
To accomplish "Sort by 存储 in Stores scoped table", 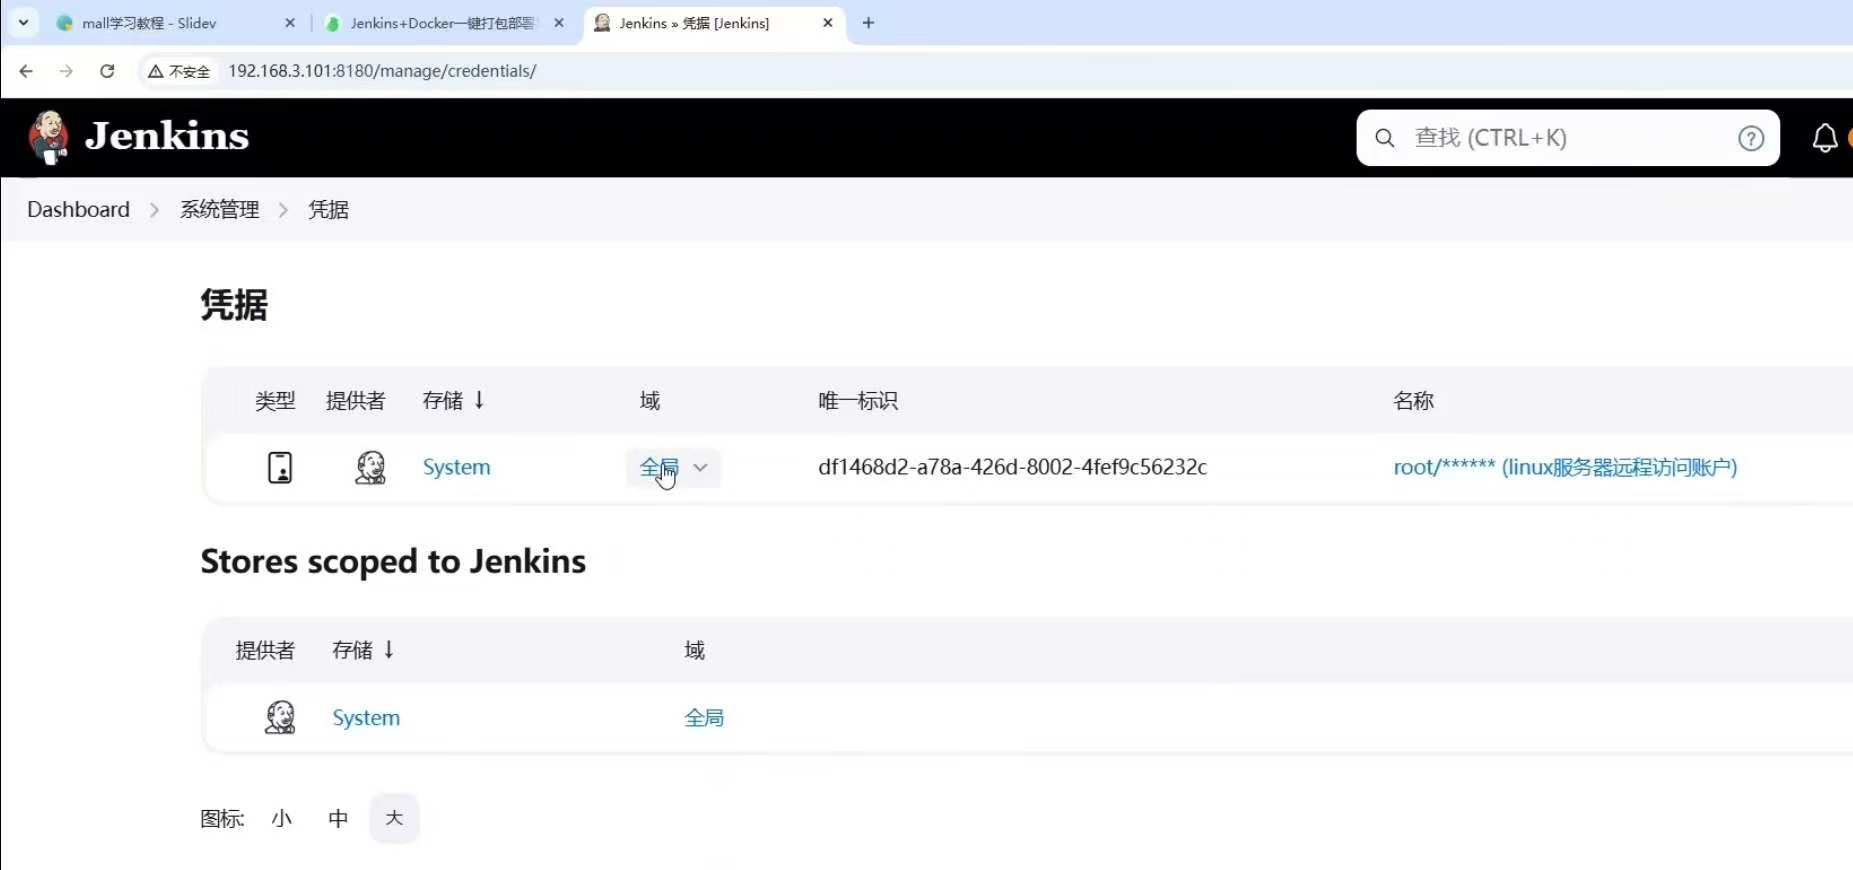I will (x=363, y=651).
